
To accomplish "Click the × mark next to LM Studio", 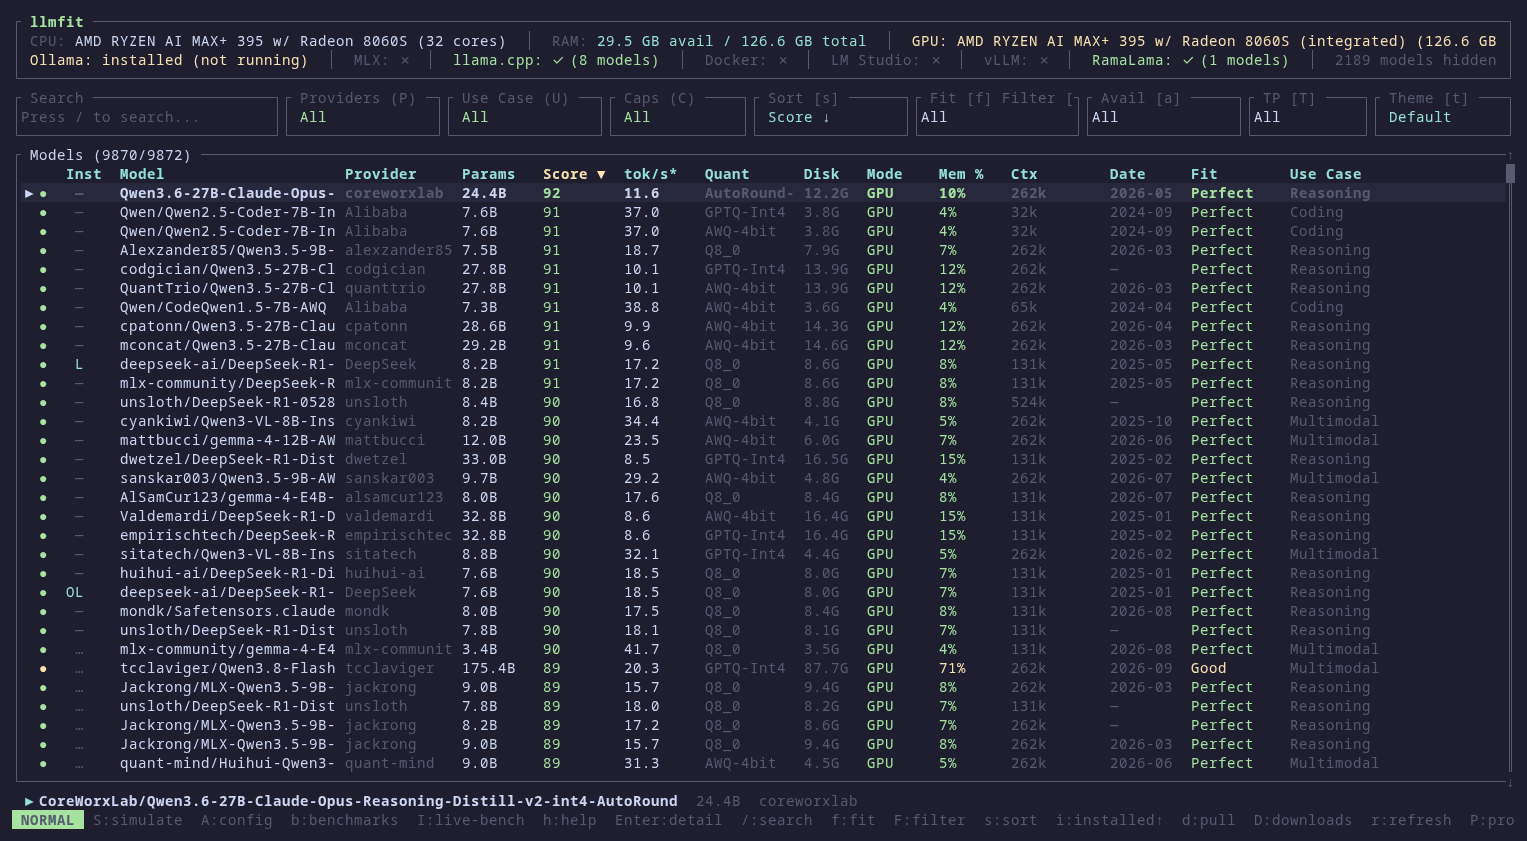I will (936, 60).
